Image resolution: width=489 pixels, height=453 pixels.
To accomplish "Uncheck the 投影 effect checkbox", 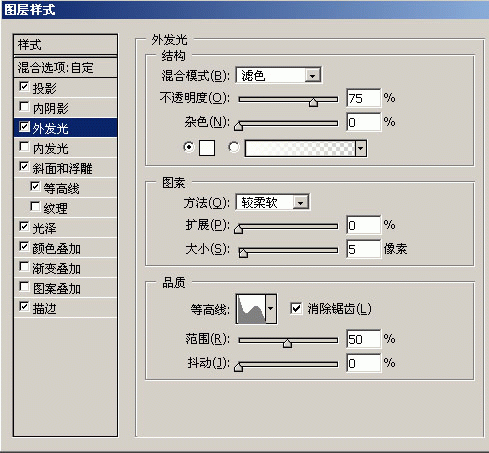I will 24,87.
